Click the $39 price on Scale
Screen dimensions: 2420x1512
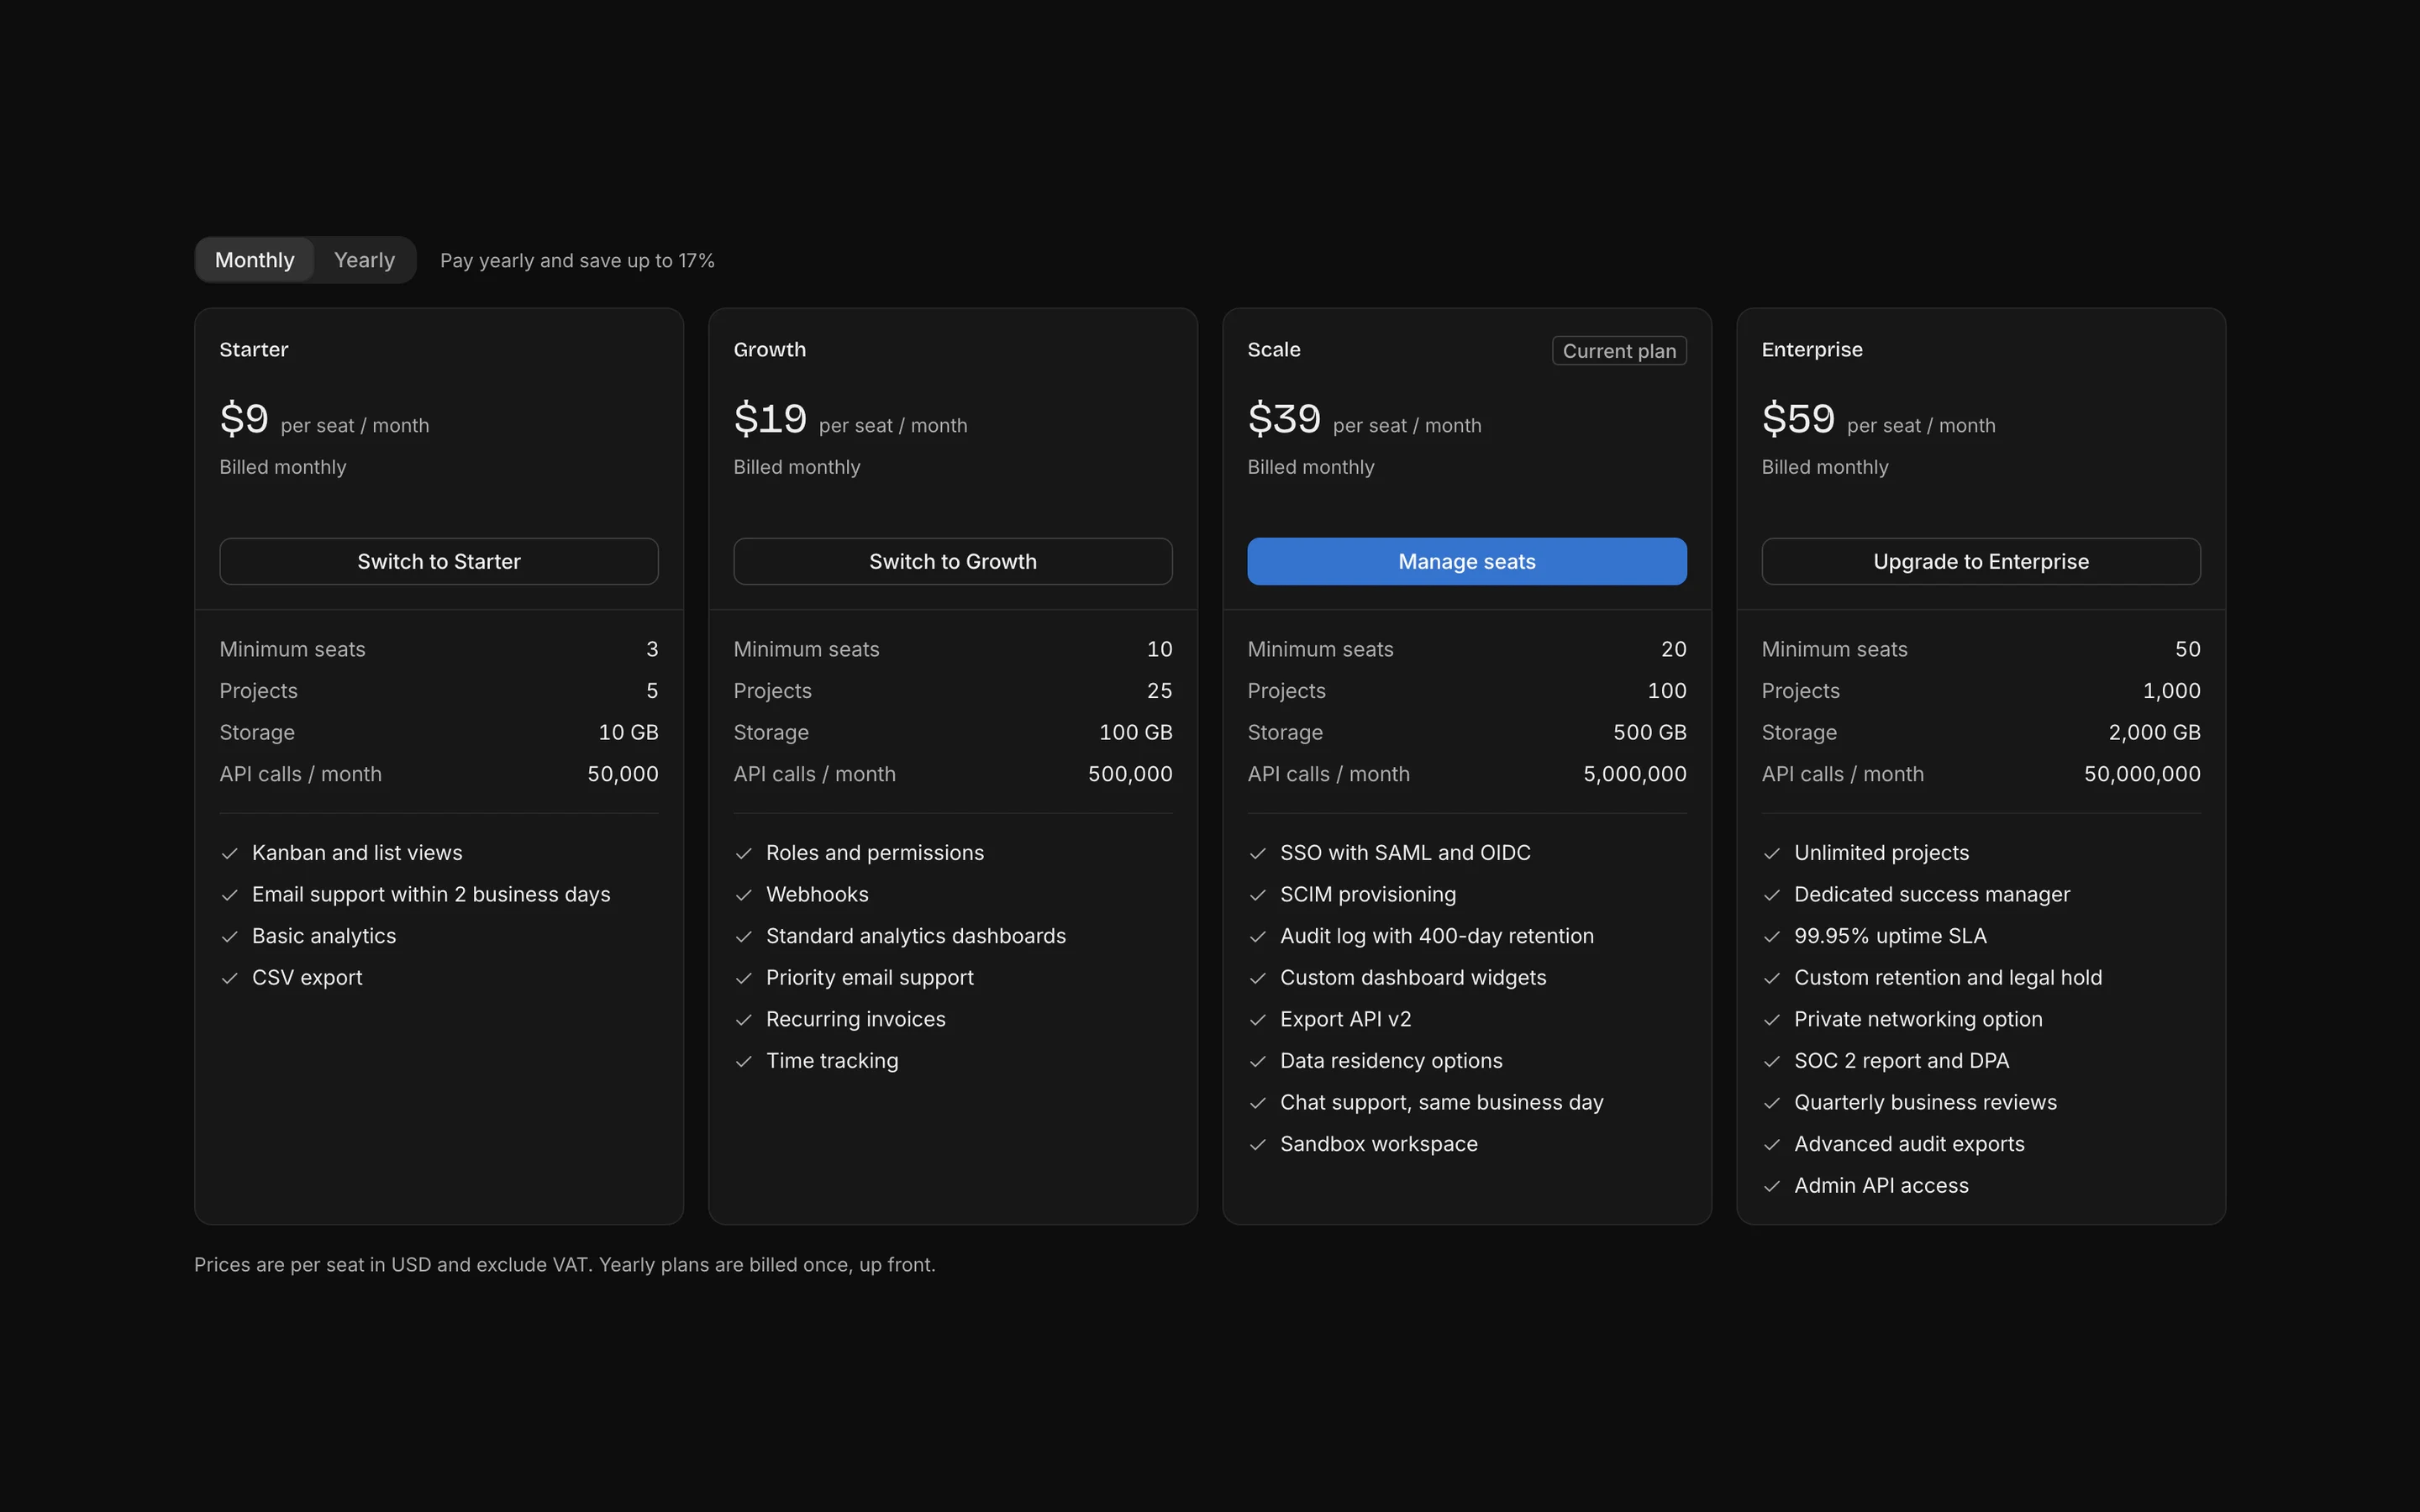point(1284,418)
